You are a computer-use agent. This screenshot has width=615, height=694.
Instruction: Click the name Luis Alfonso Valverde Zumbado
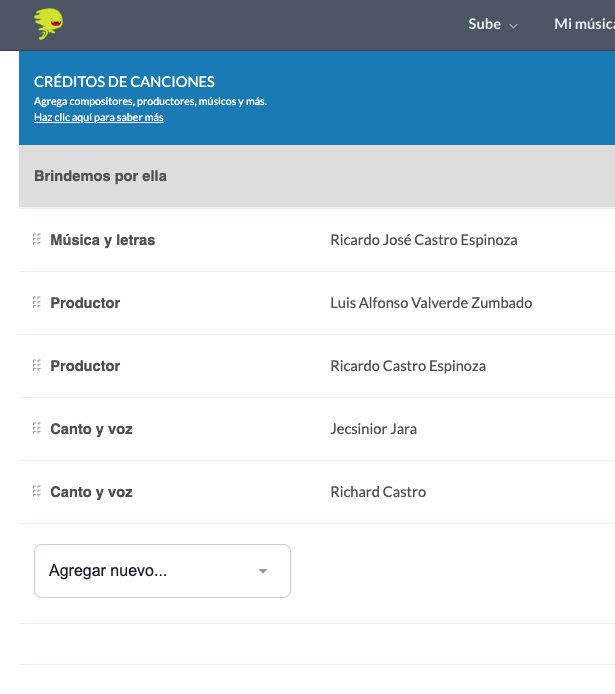431,303
